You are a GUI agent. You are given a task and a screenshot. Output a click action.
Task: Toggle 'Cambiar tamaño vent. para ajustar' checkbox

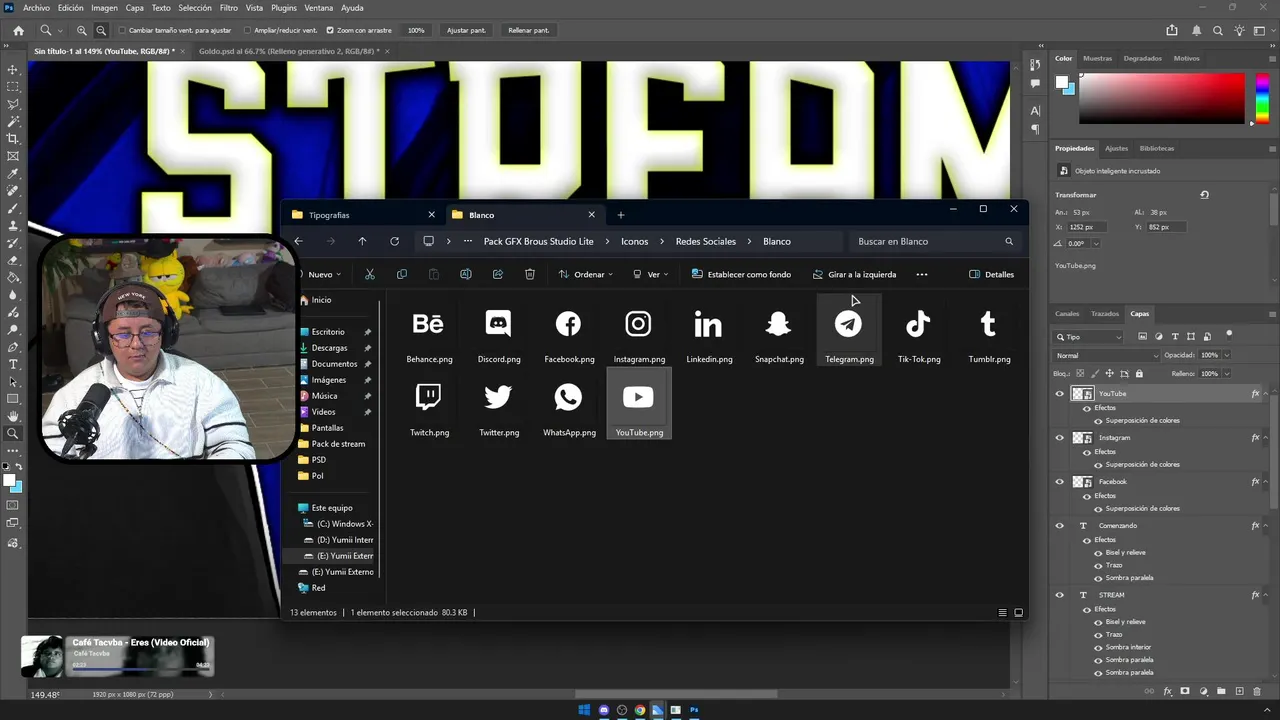click(122, 30)
